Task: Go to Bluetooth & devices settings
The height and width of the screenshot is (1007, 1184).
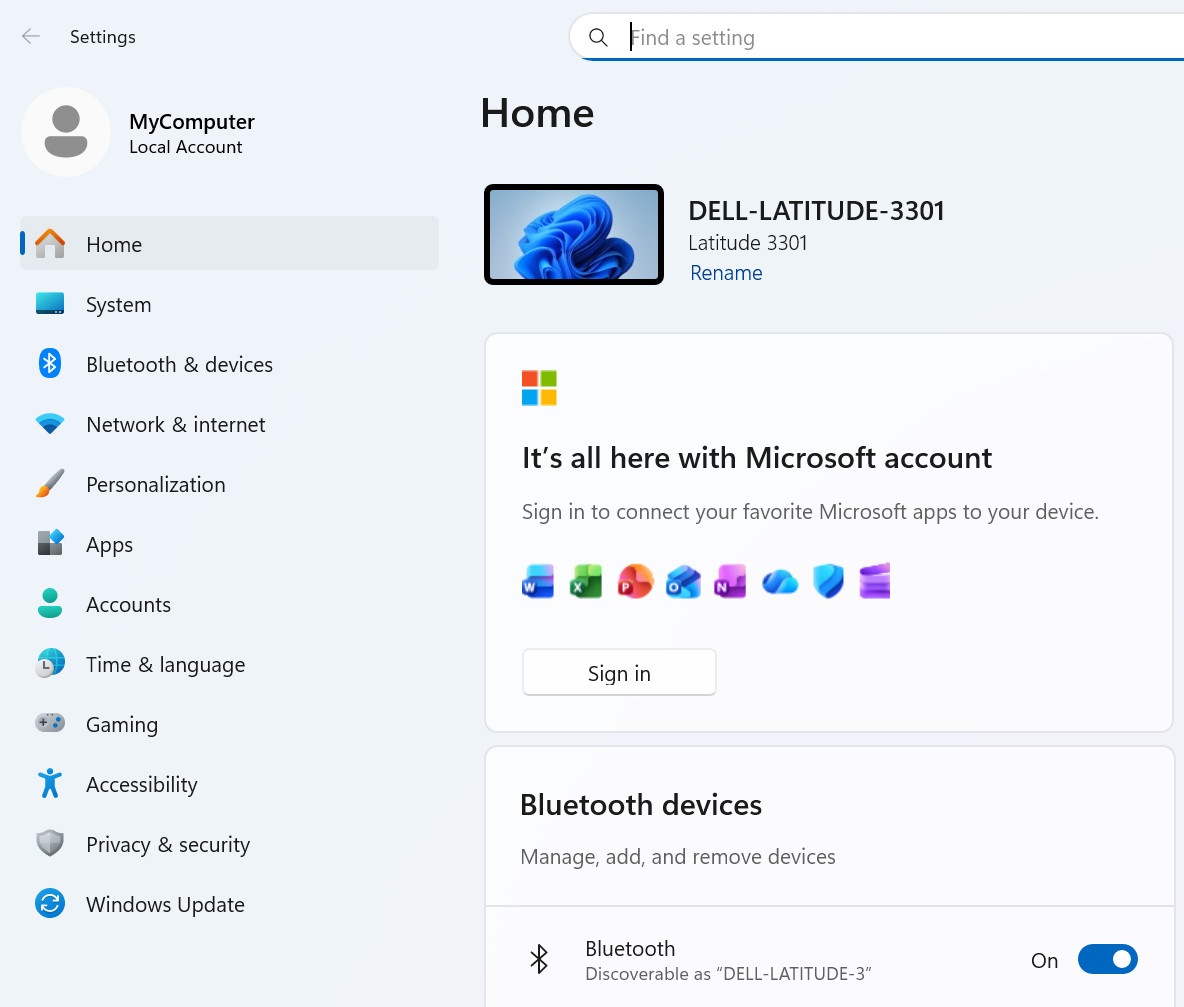Action: click(x=229, y=364)
